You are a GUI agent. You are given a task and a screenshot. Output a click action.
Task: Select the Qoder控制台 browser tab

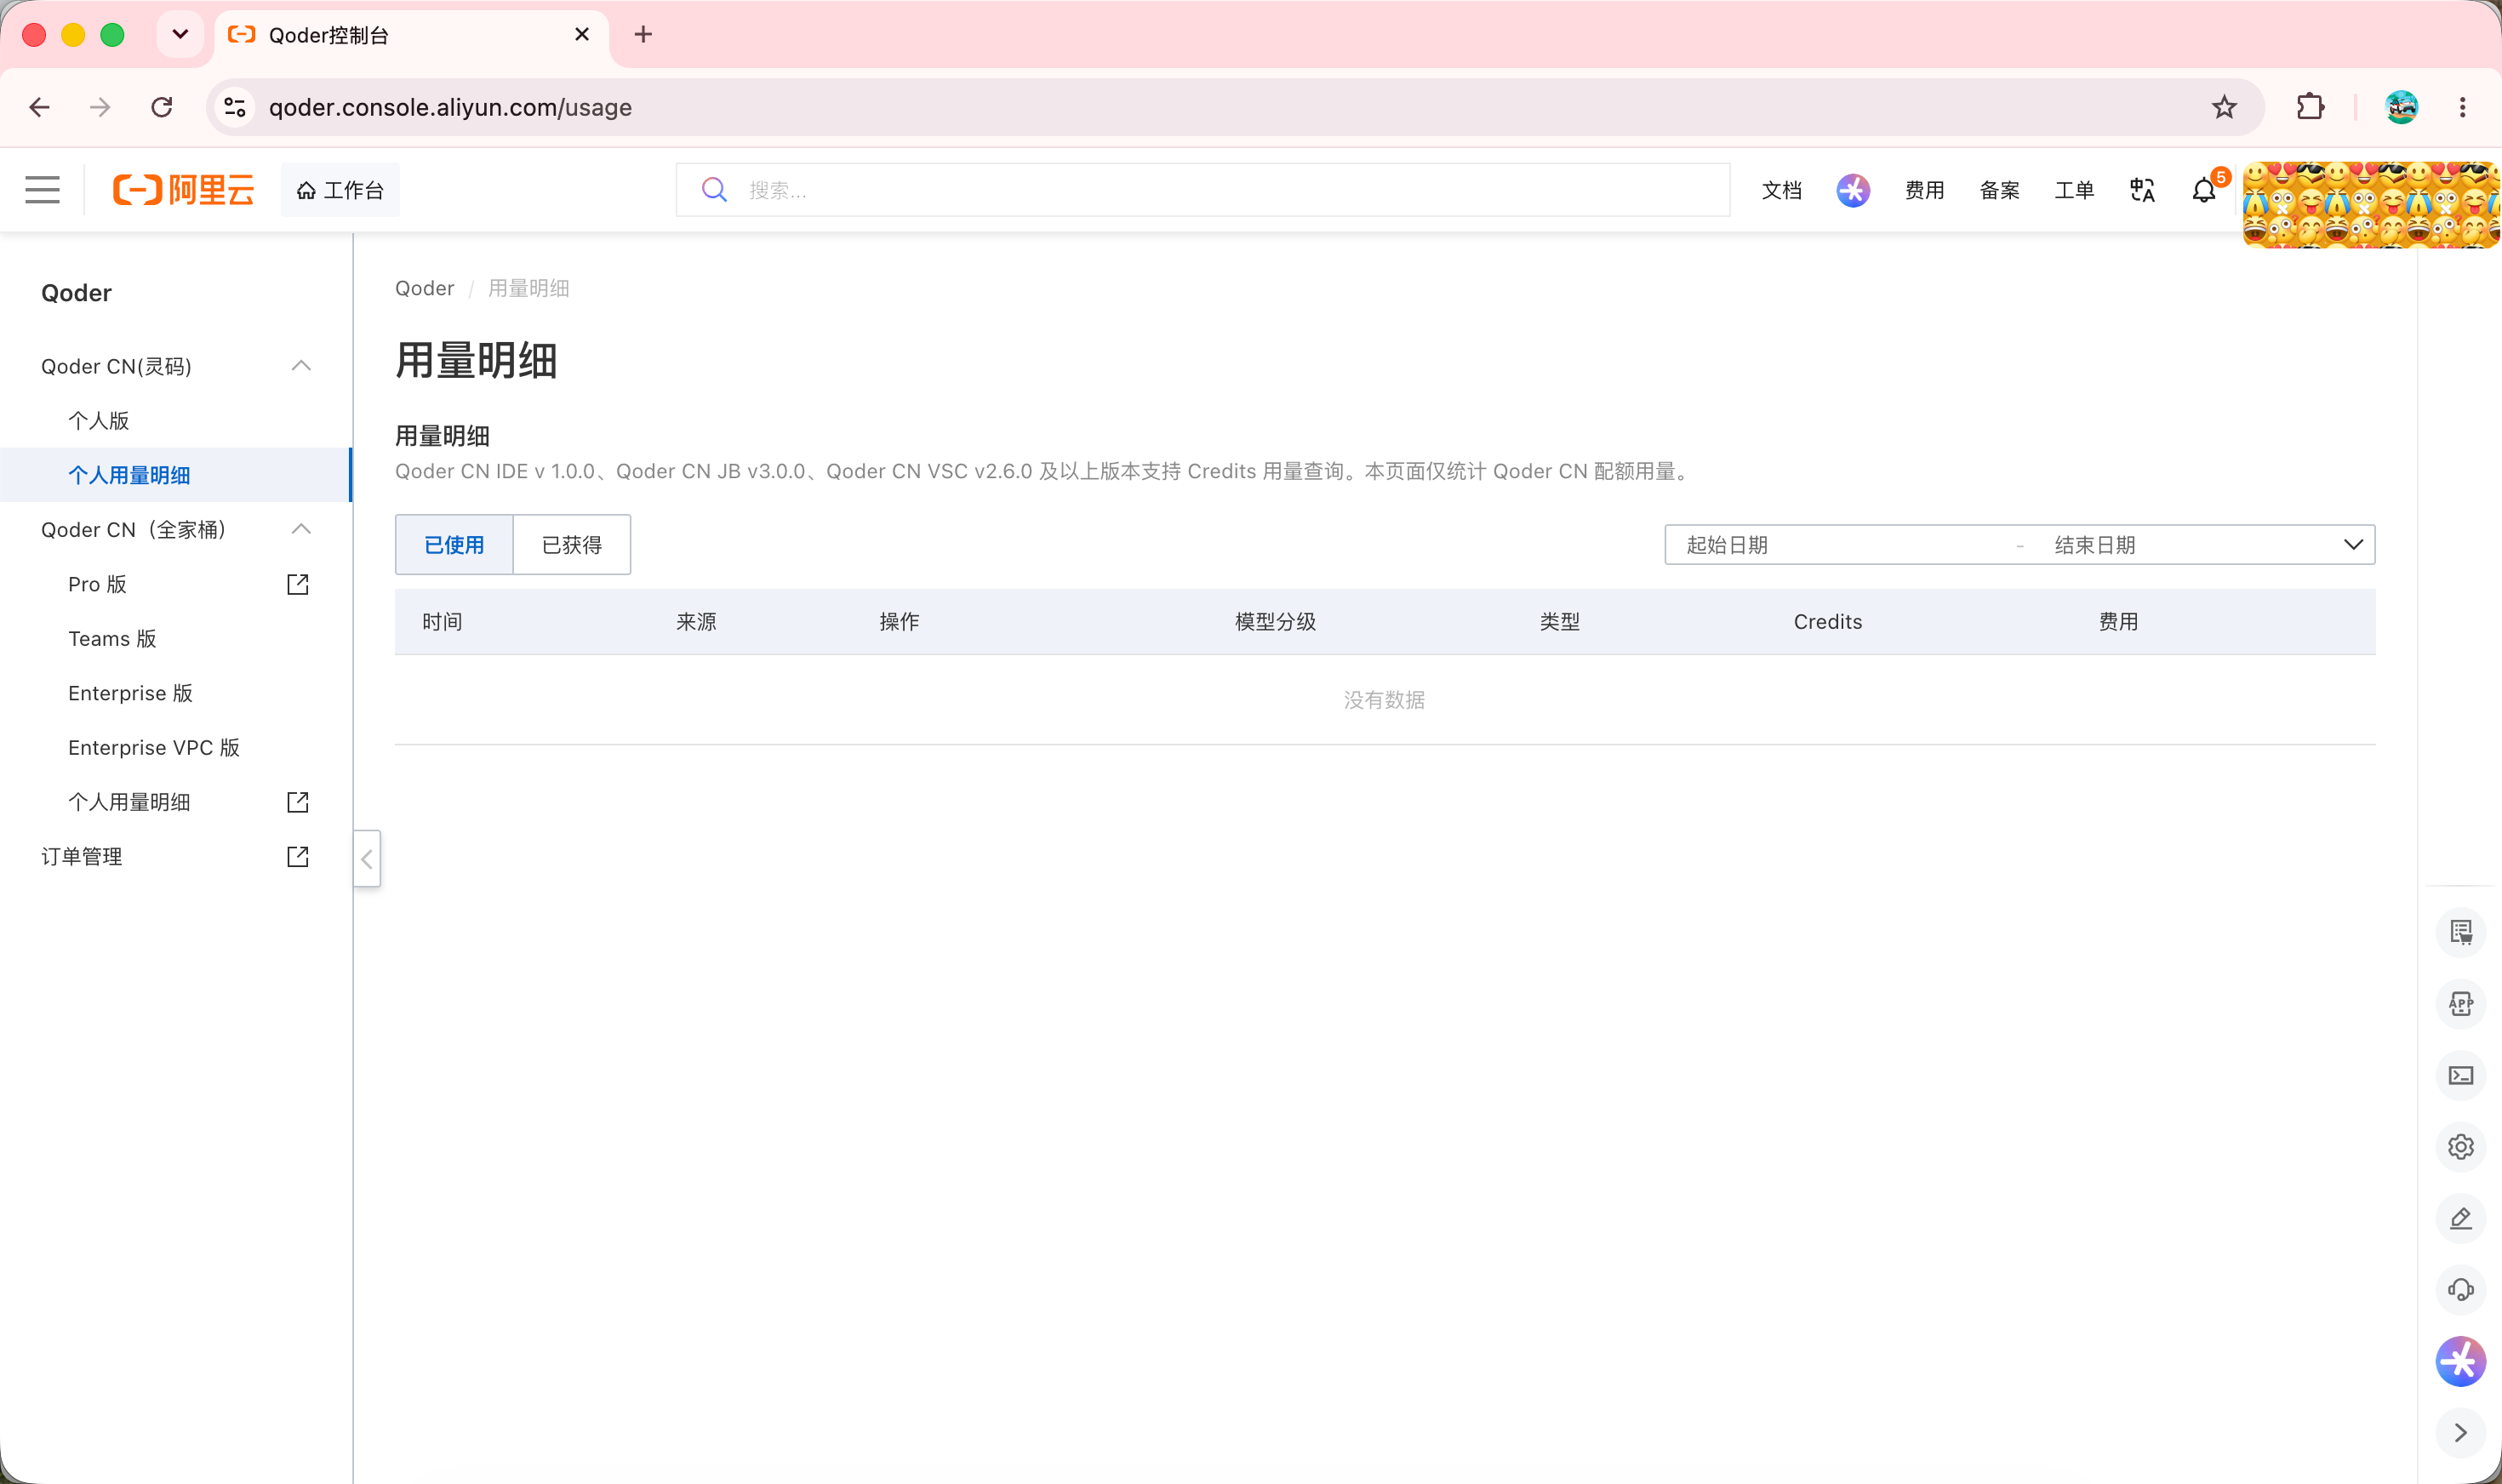[411, 35]
